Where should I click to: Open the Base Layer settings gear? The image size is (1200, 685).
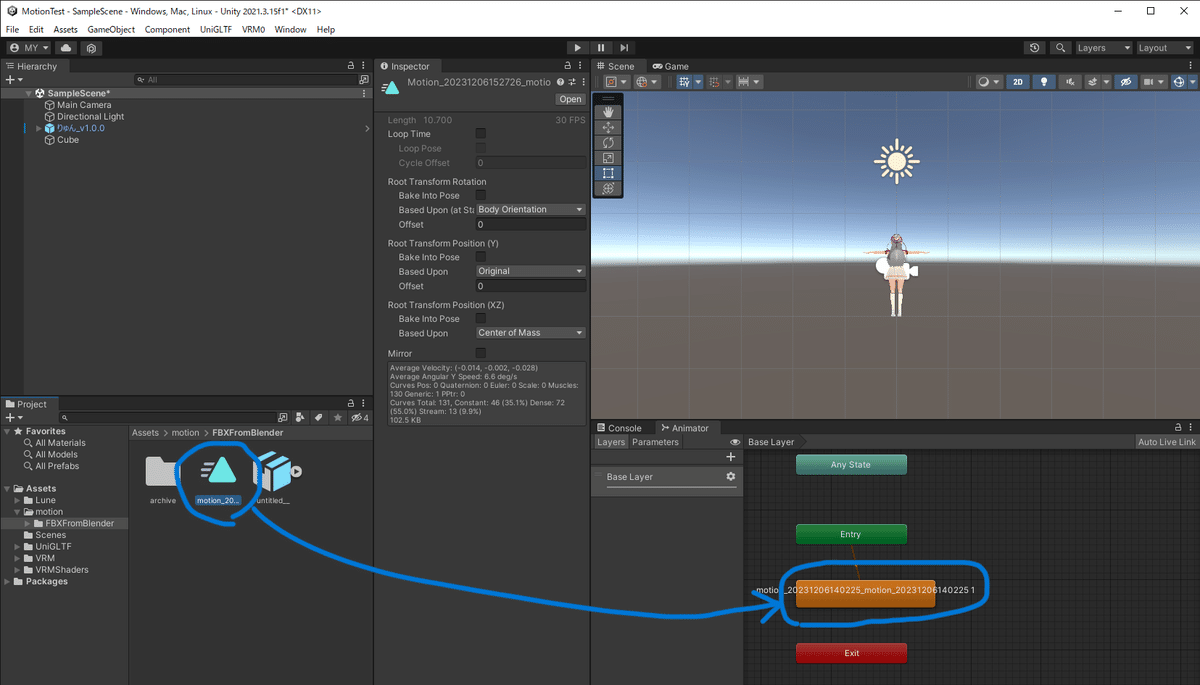tap(730, 477)
